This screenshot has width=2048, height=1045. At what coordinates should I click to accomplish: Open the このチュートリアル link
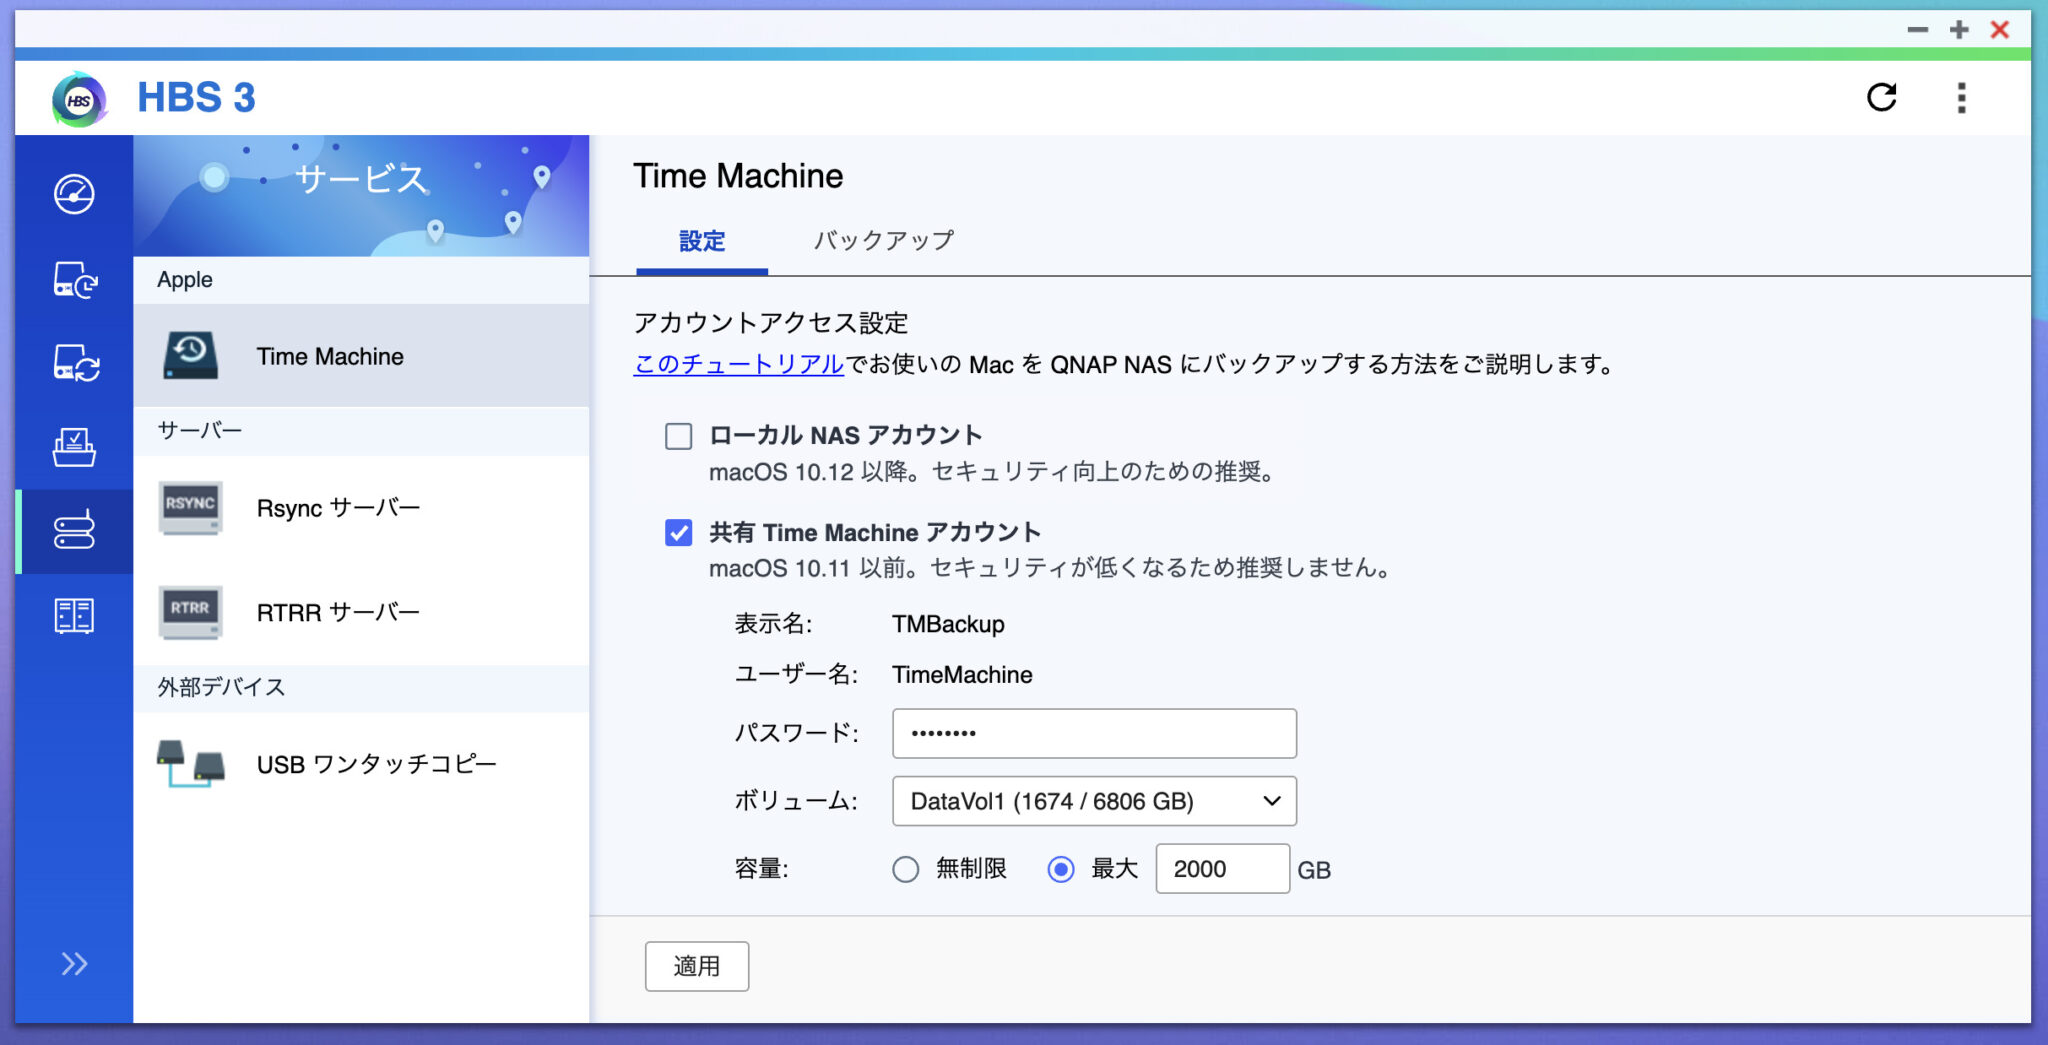[x=736, y=364]
